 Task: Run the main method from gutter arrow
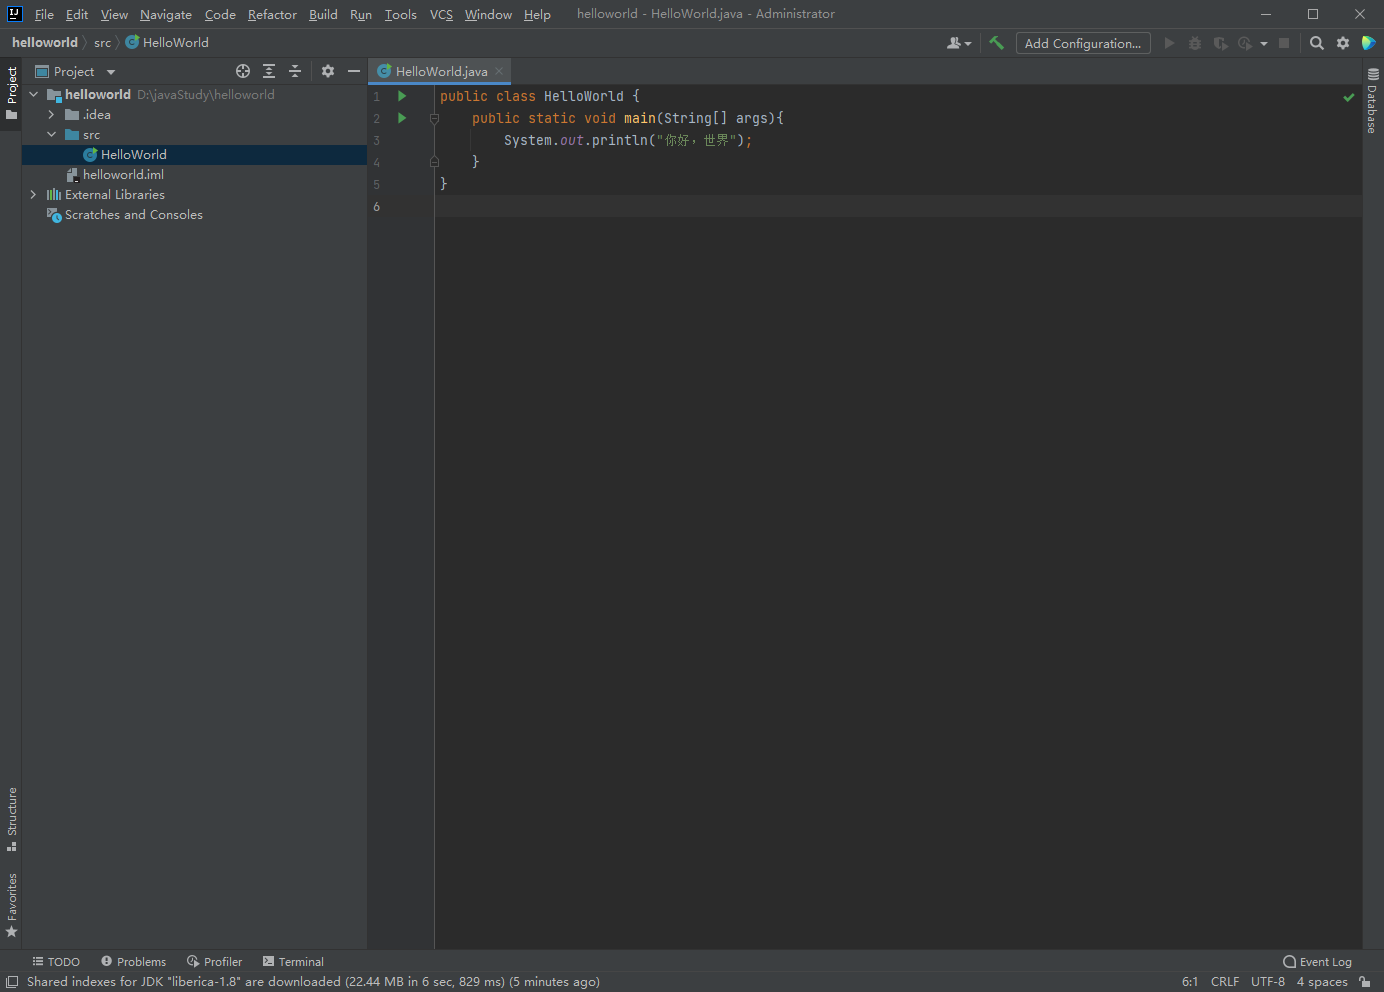(402, 118)
